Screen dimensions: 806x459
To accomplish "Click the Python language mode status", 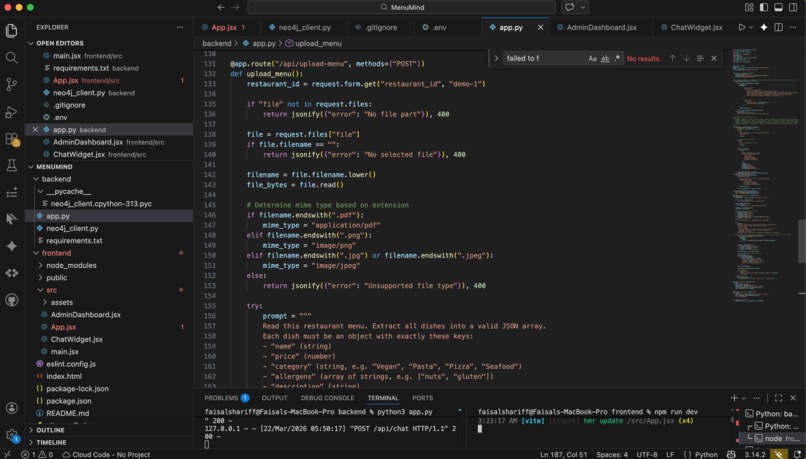I will pos(706,454).
